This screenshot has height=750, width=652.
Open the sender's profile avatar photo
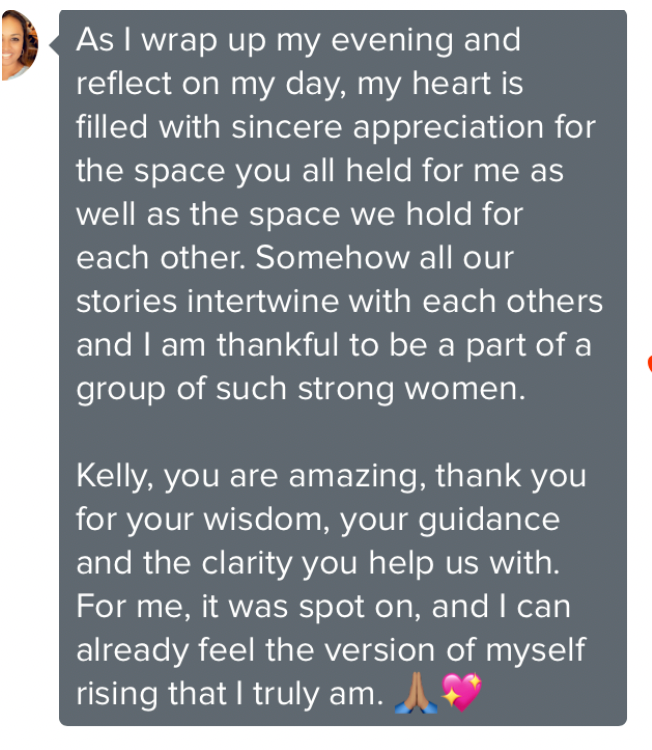(19, 45)
